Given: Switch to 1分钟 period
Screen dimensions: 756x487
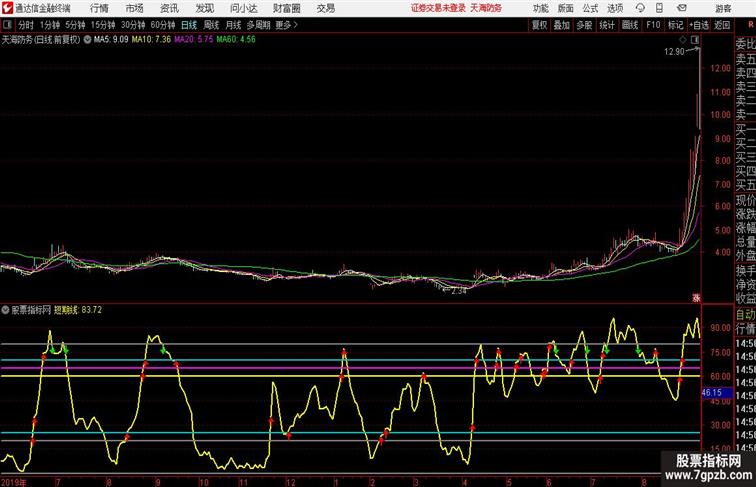Looking at the screenshot, I should tap(50, 25).
